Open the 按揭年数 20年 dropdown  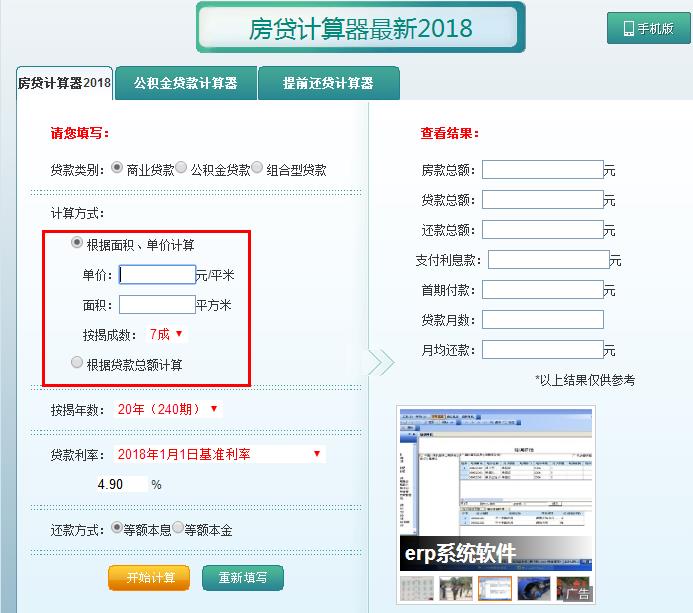click(x=168, y=409)
